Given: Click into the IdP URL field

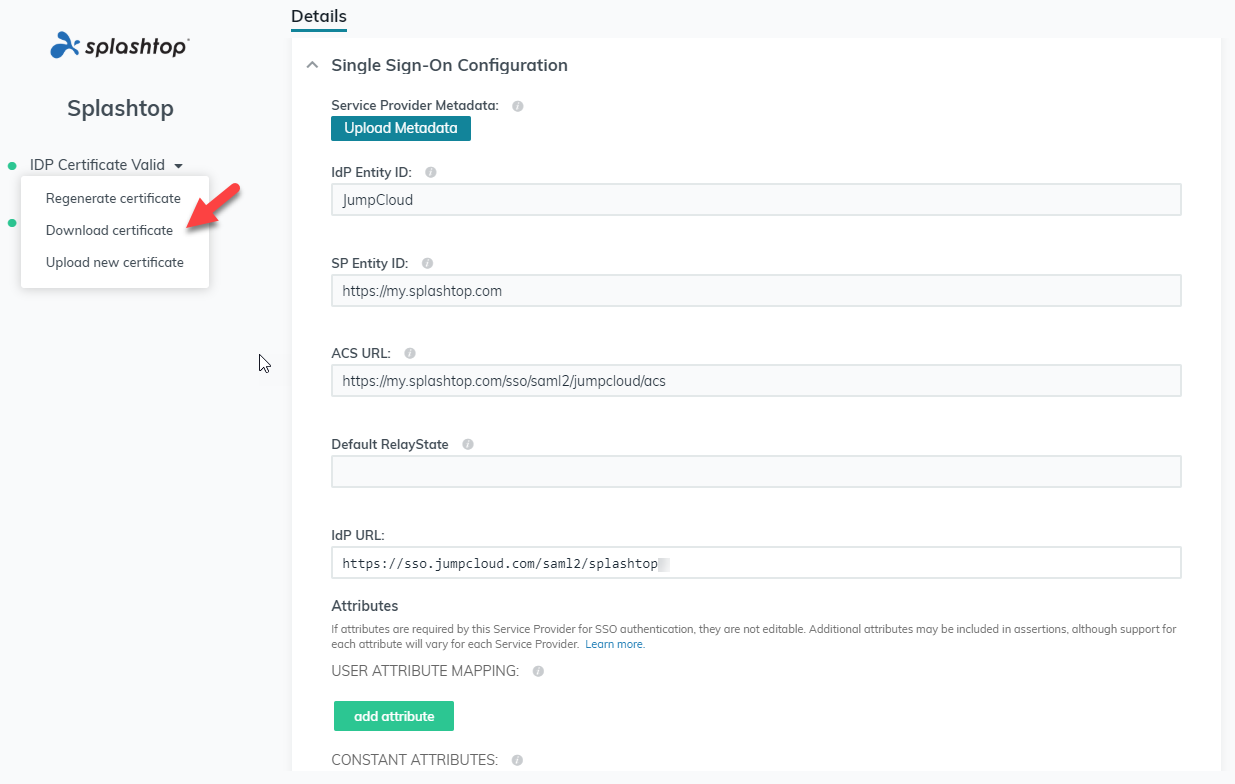Looking at the screenshot, I should pos(756,563).
